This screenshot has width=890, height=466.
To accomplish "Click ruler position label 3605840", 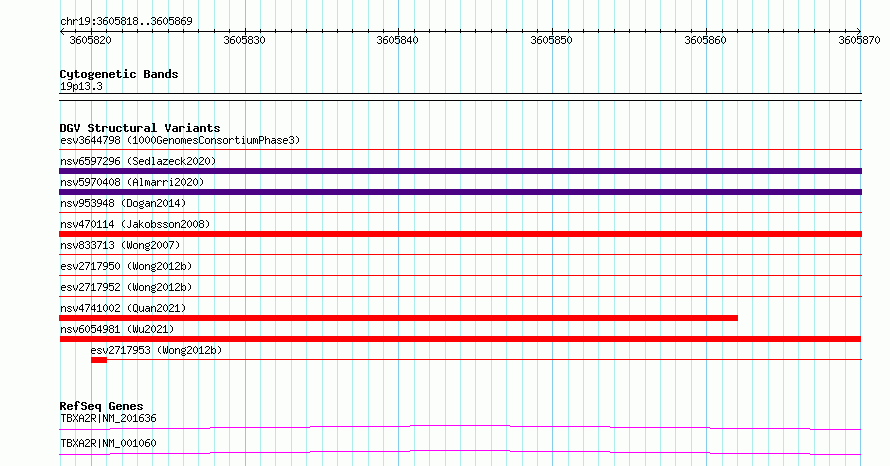I will (x=397, y=40).
